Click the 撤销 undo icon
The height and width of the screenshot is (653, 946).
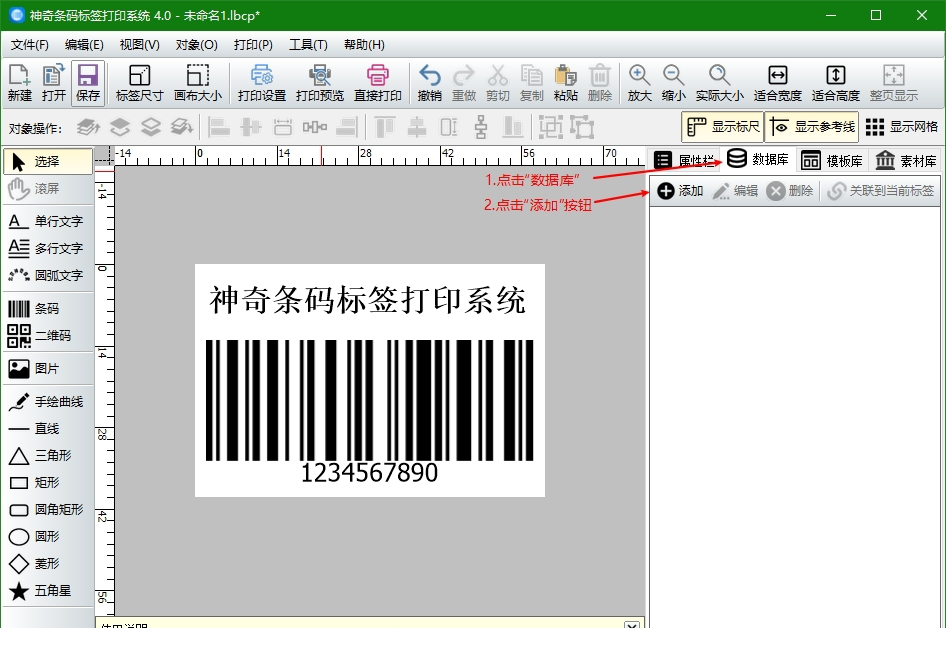(429, 83)
